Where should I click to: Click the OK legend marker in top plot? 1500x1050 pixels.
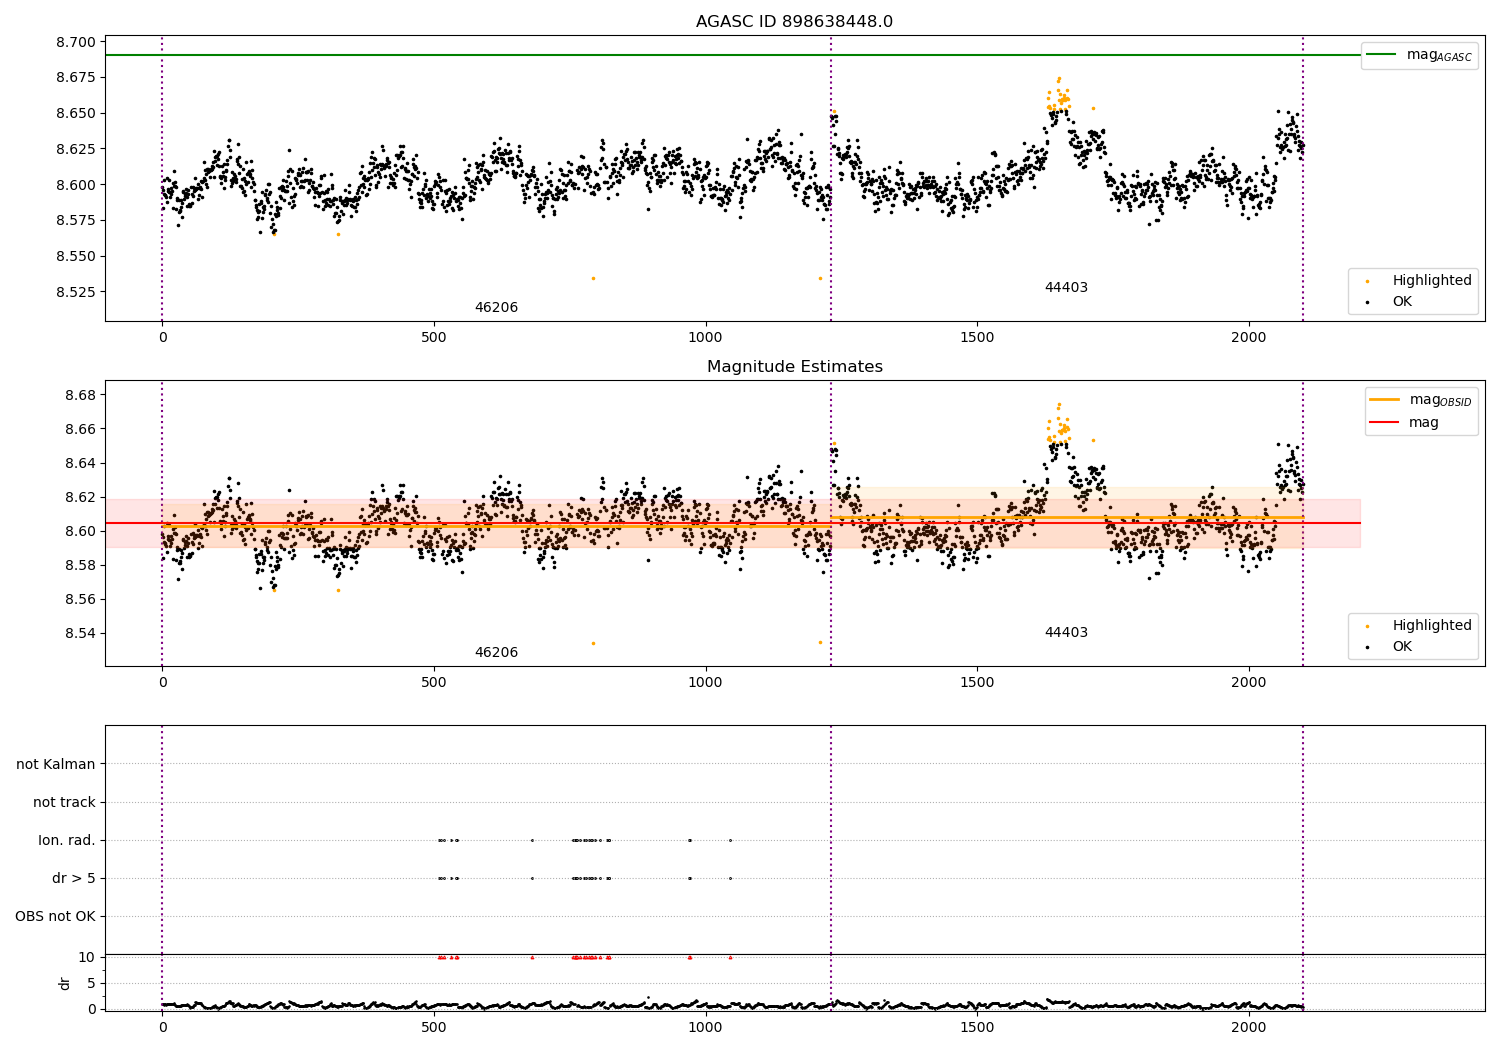coord(1367,302)
